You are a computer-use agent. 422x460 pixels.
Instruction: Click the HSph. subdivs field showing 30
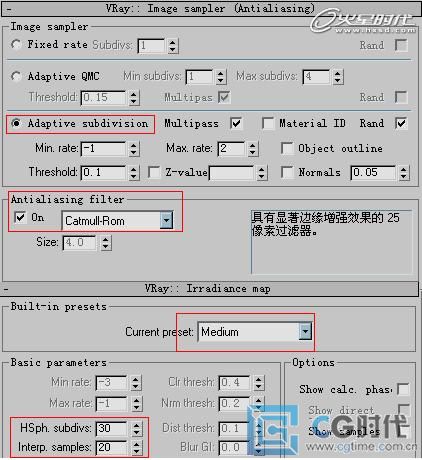(111, 428)
